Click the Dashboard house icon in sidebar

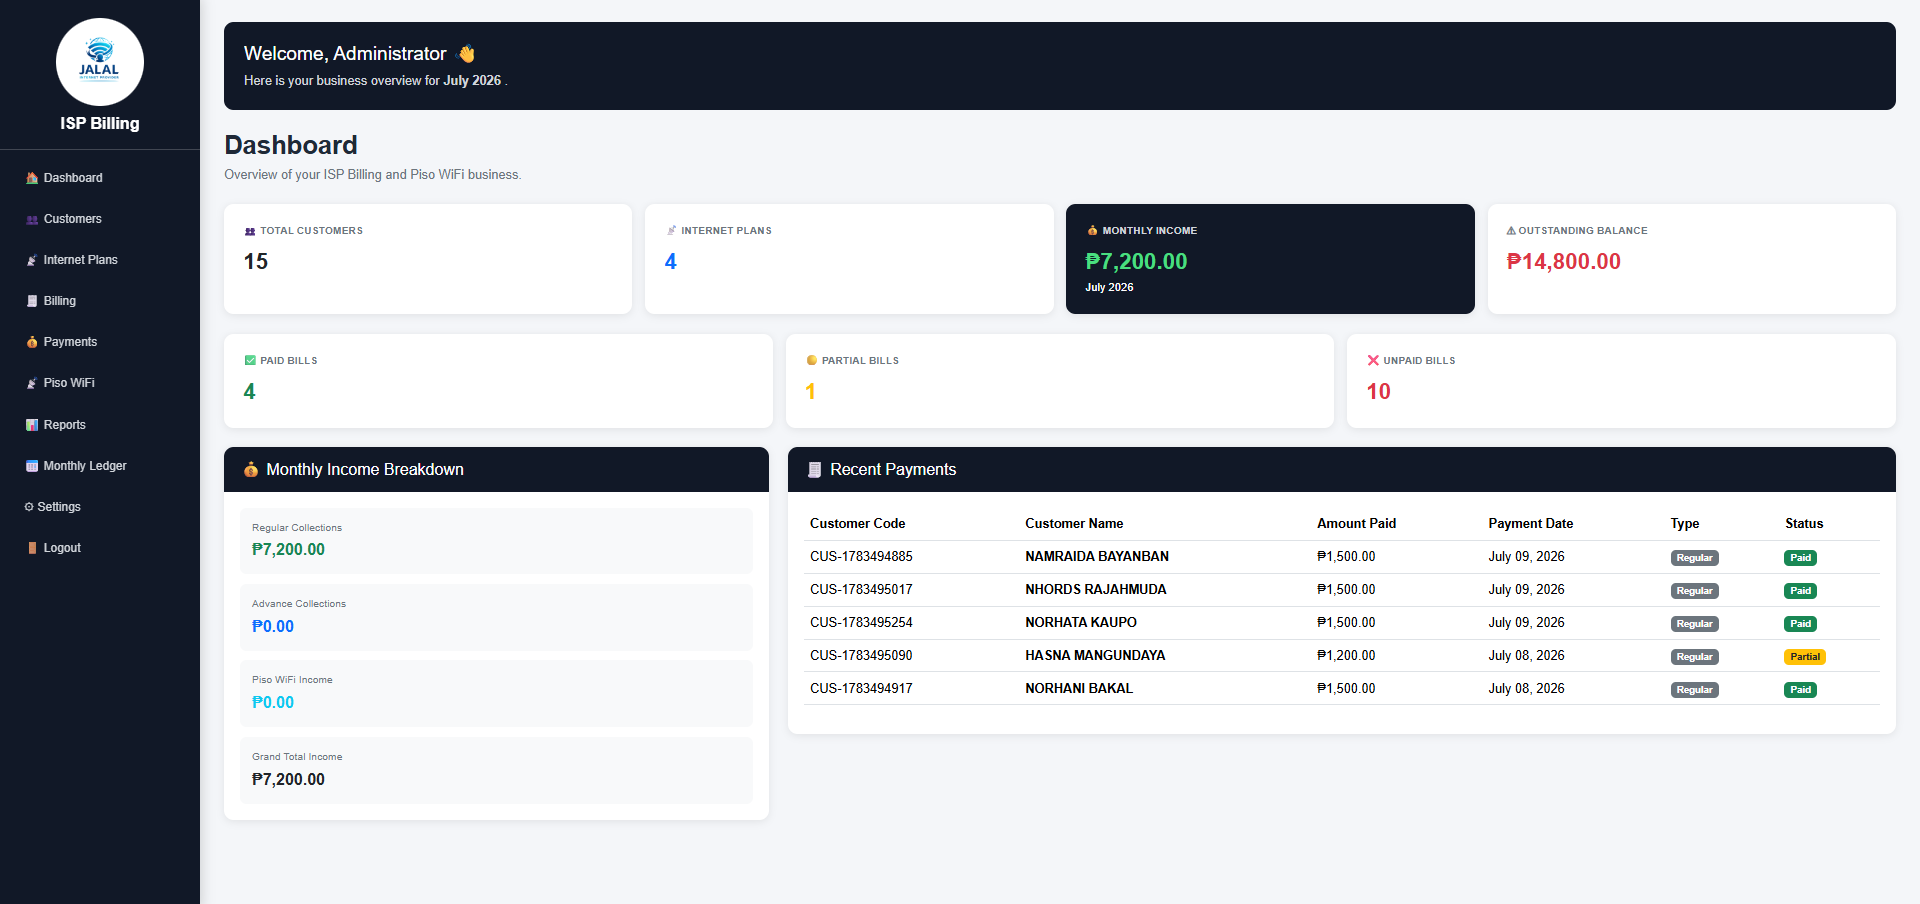32,178
